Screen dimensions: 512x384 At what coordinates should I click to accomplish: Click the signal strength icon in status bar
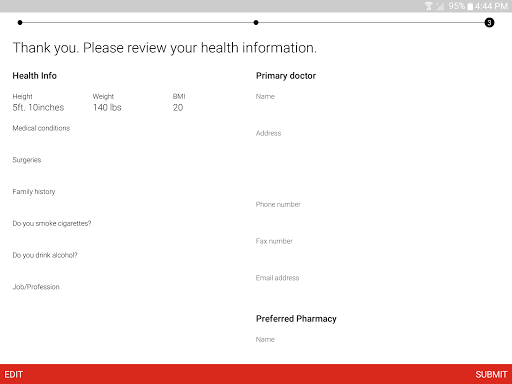[x=440, y=6]
